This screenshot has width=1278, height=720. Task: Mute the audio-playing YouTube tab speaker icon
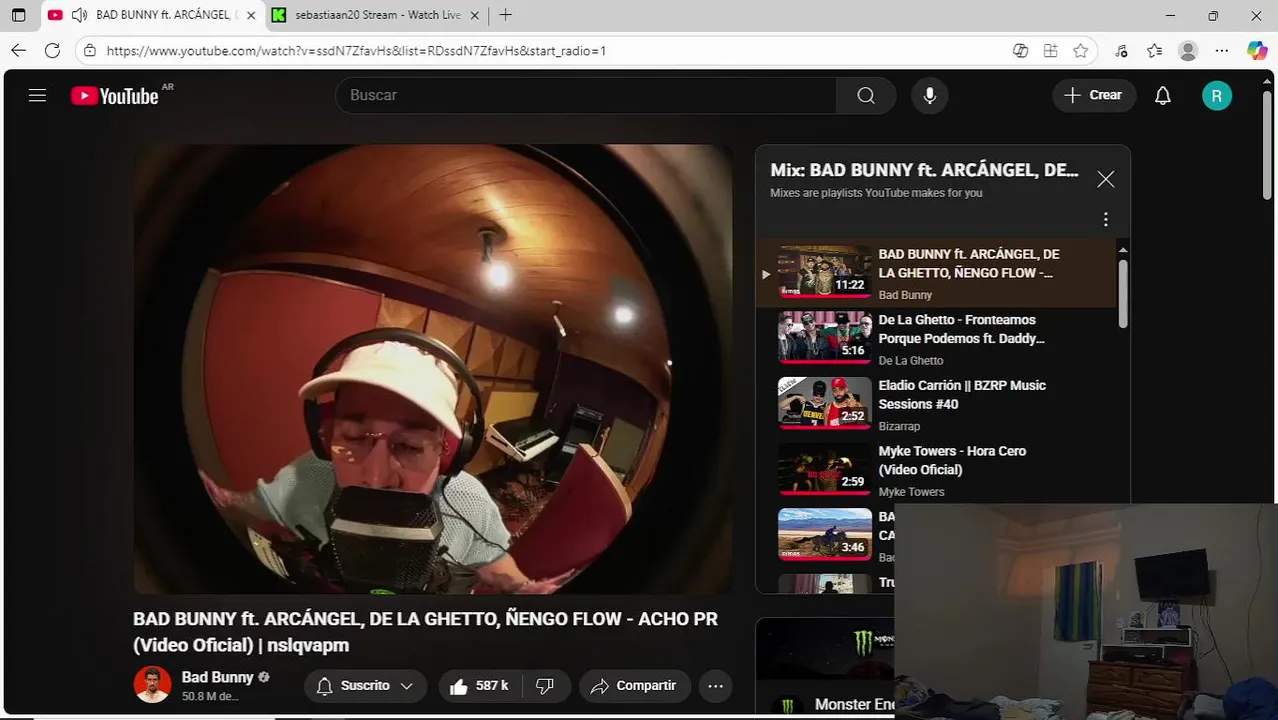79,15
